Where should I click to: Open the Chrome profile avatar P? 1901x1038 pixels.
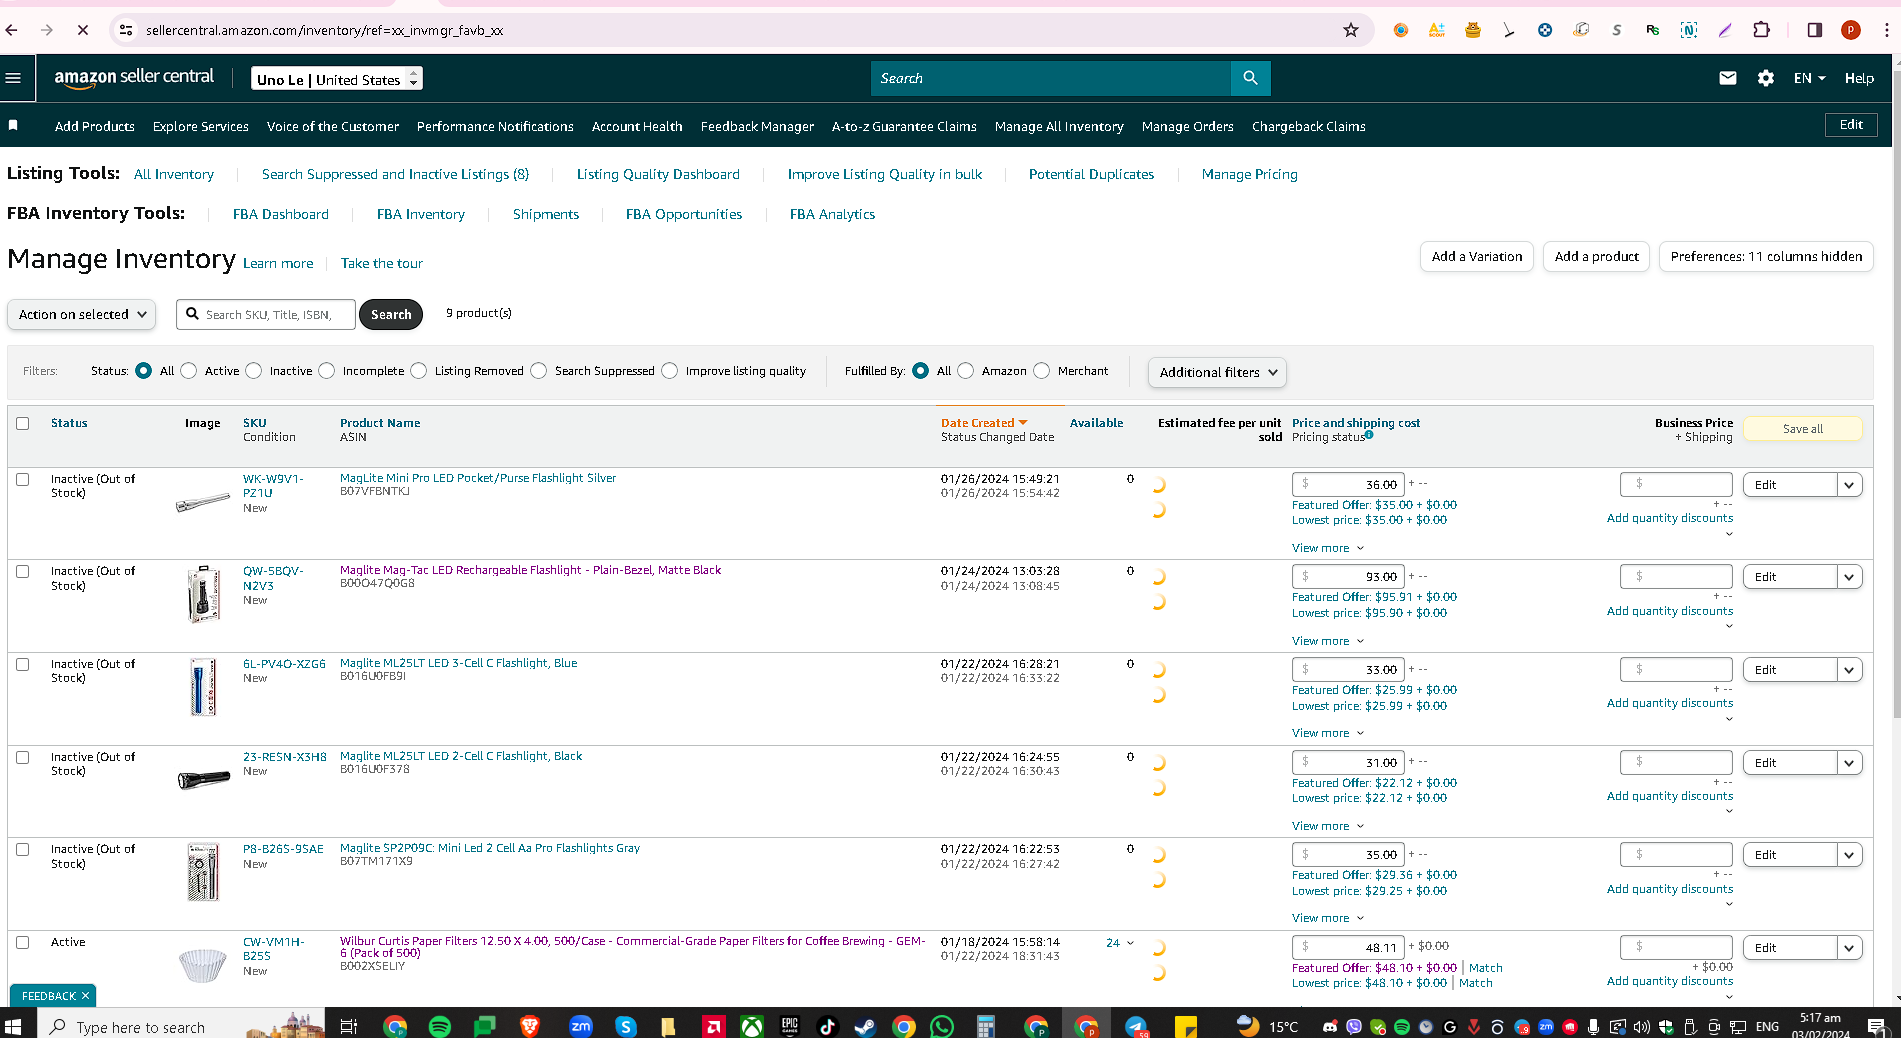pyautogui.click(x=1851, y=30)
